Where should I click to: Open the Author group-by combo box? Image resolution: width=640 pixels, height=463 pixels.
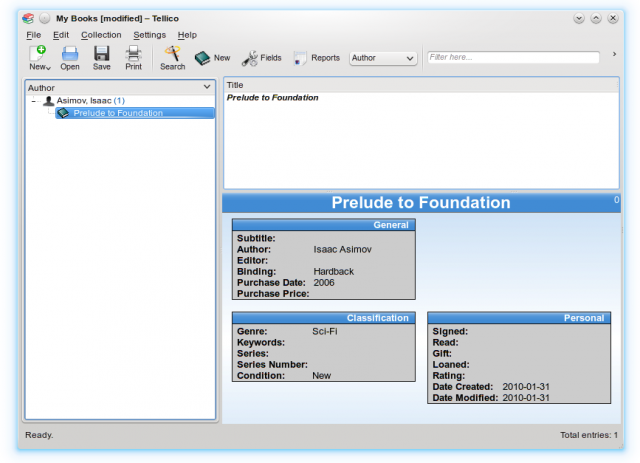(383, 58)
